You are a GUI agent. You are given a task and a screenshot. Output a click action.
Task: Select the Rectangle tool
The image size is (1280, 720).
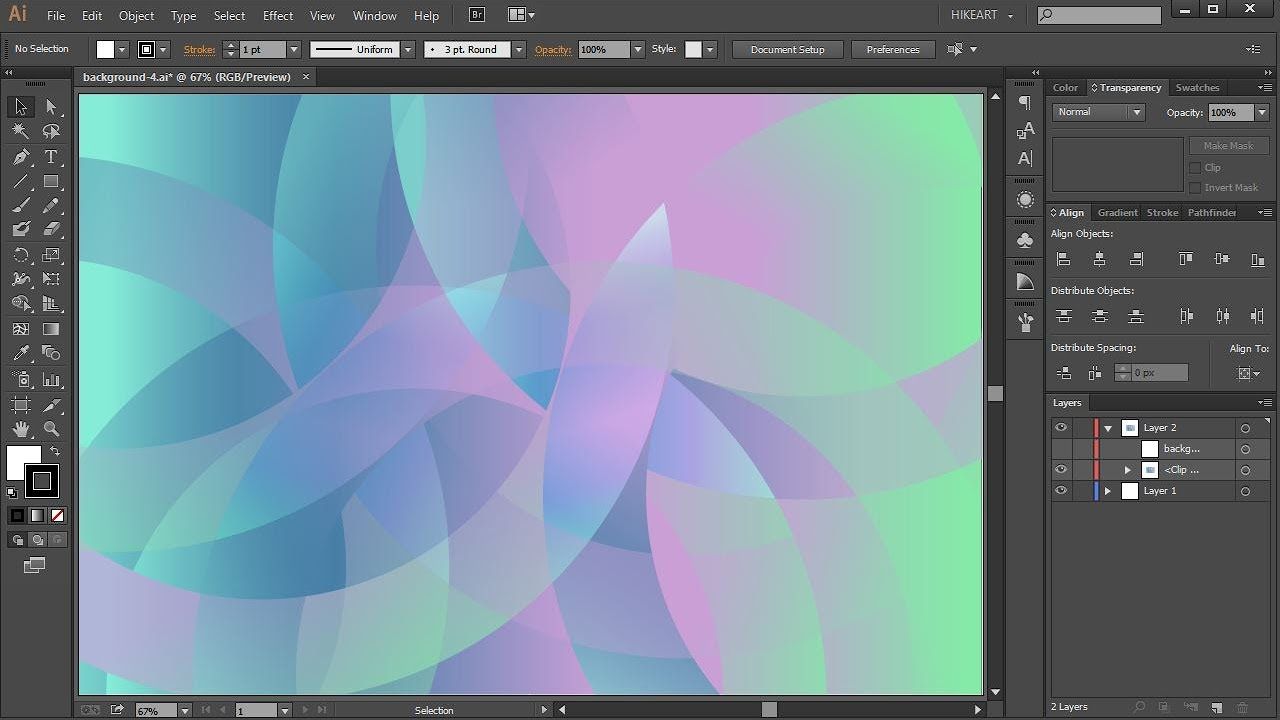click(x=51, y=181)
